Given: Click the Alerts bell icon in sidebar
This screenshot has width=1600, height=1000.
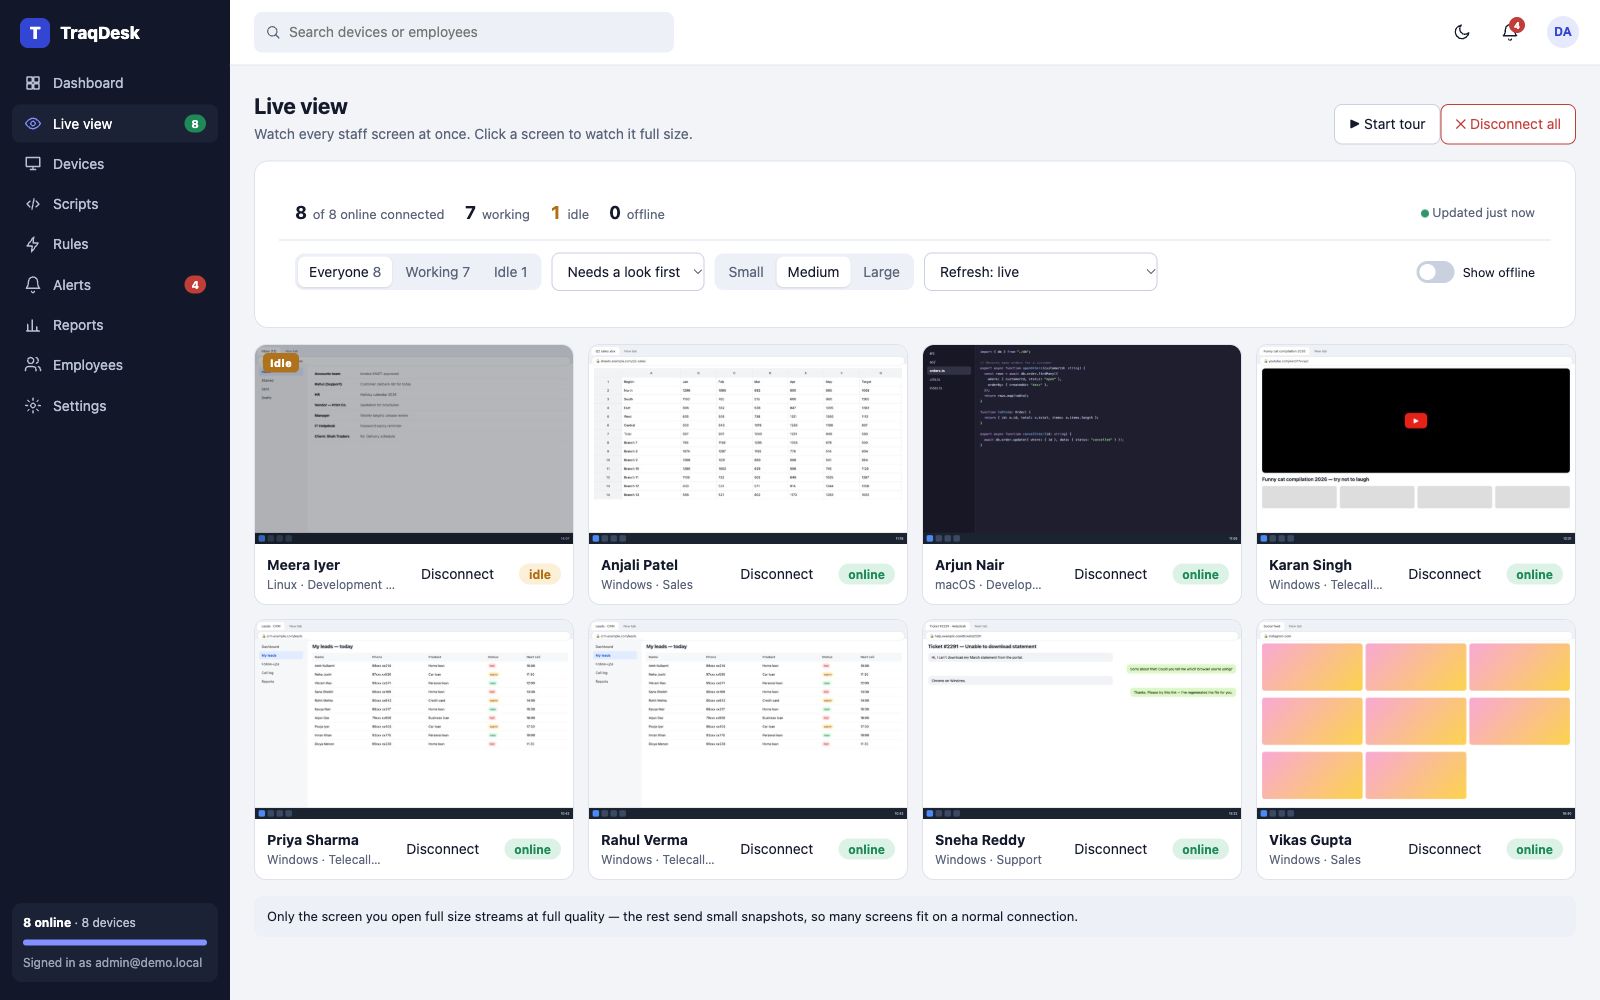Looking at the screenshot, I should click(x=33, y=285).
